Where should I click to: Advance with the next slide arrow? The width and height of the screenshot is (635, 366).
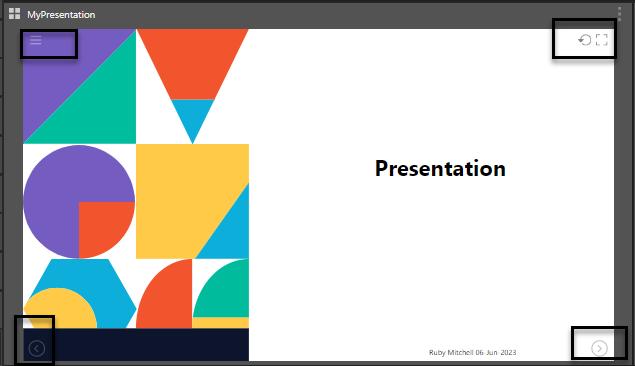click(599, 348)
